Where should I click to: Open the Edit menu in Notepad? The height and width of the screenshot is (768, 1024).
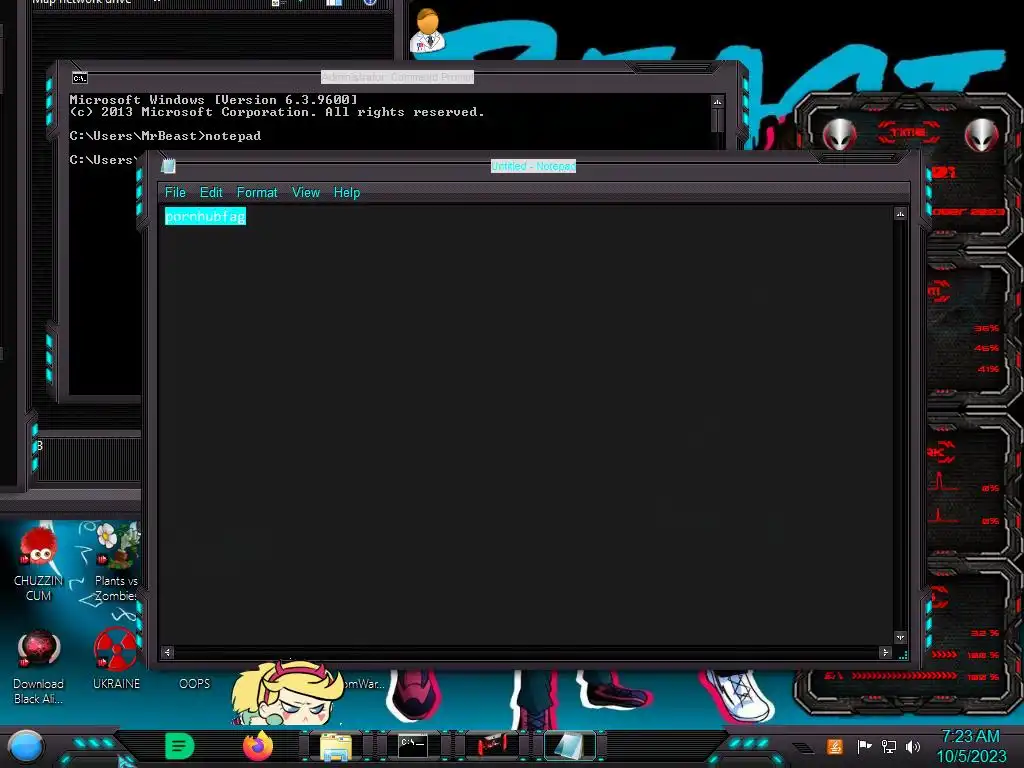tap(211, 193)
